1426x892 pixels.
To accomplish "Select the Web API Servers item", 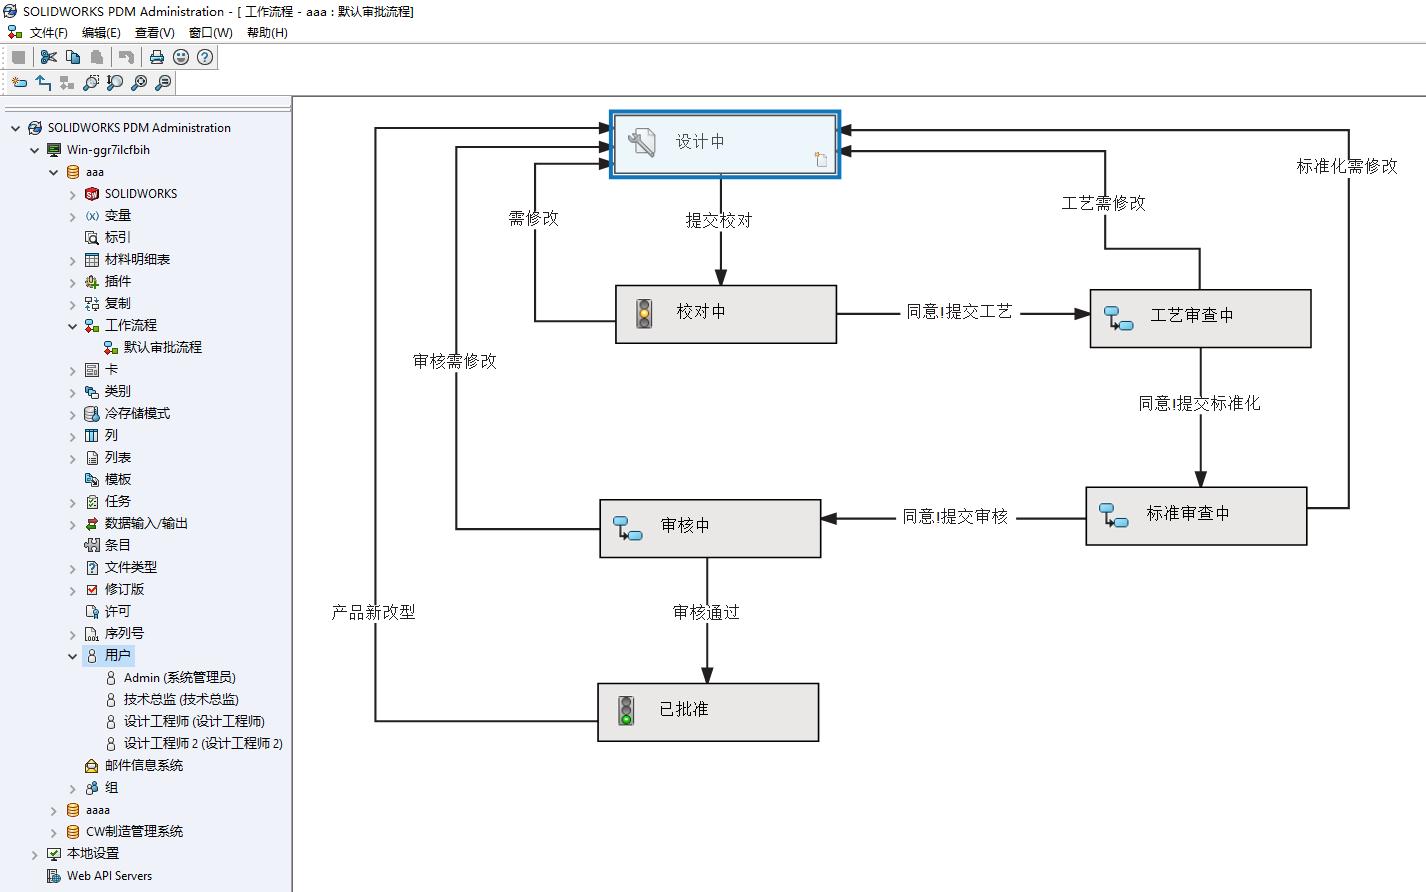I will [109, 876].
